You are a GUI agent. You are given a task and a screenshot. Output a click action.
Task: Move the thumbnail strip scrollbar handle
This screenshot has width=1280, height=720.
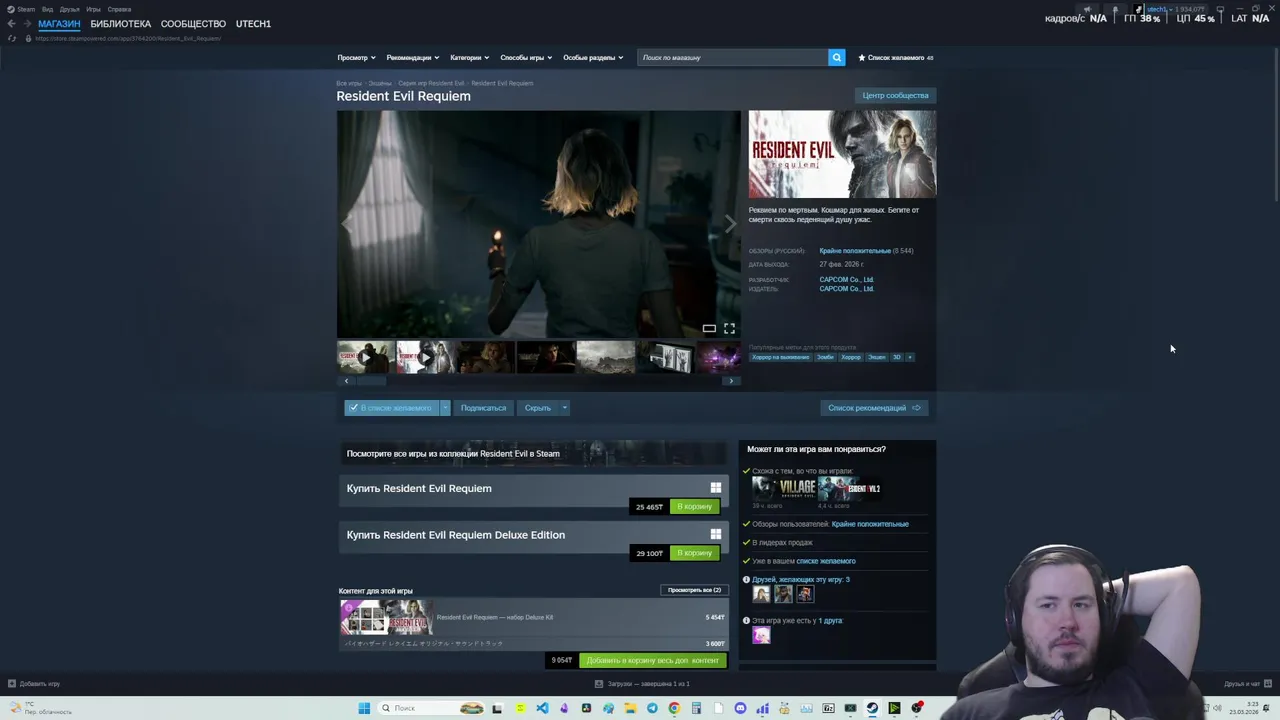click(x=372, y=381)
